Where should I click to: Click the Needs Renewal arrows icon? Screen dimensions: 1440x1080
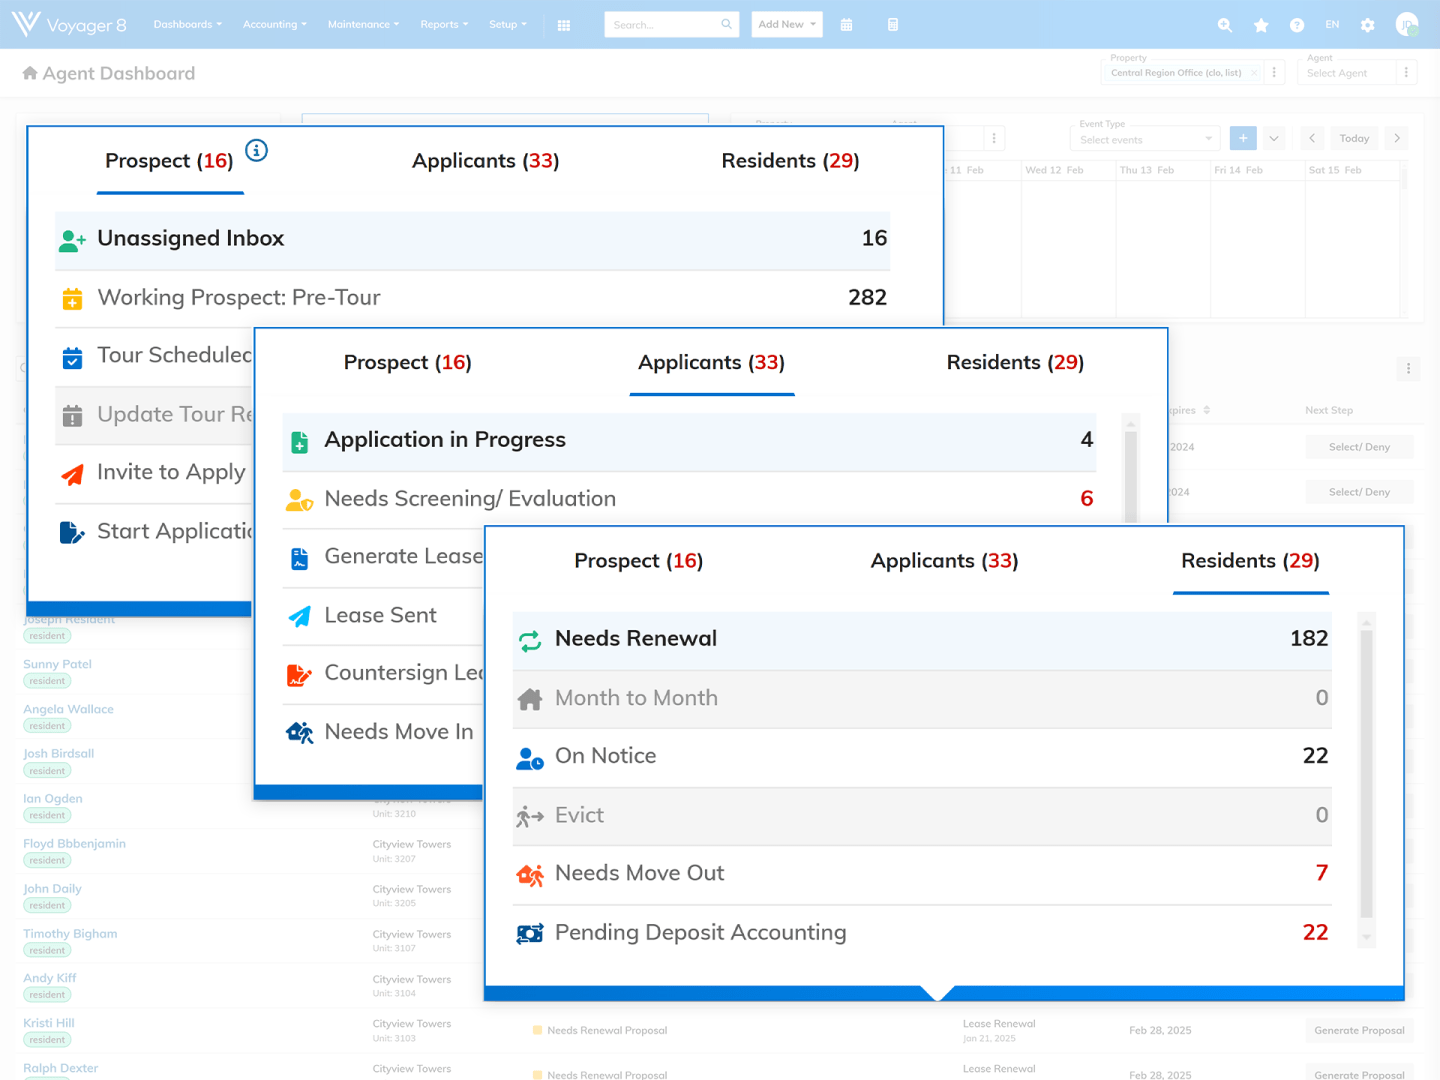point(530,640)
